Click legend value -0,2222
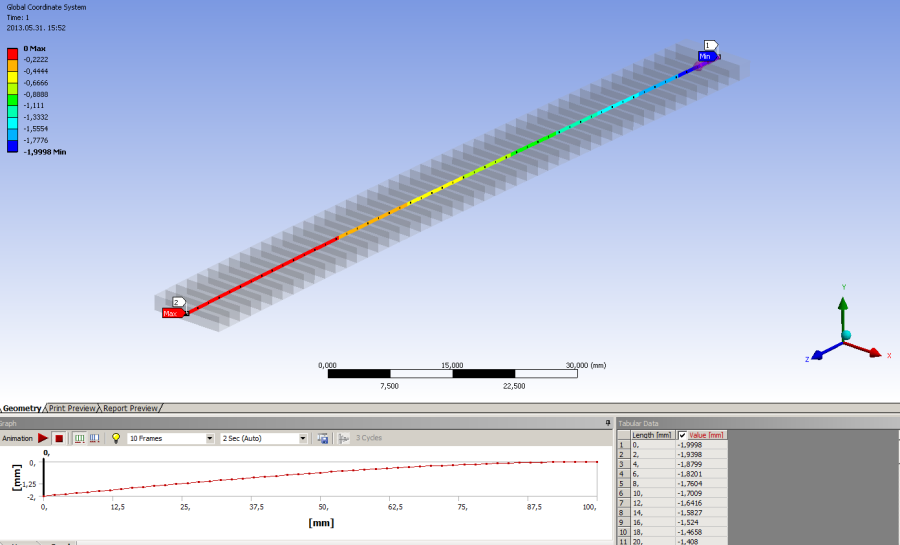This screenshot has width=900, height=545. 36,60
